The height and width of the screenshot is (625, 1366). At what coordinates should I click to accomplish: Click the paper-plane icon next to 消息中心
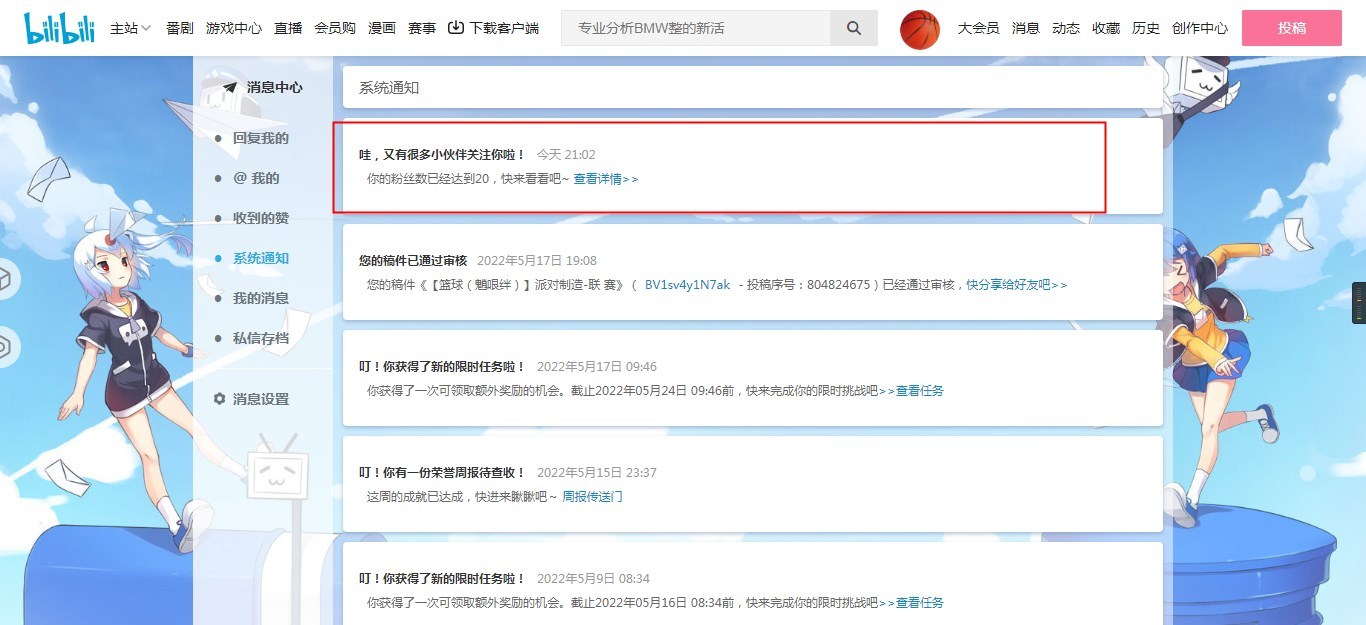[230, 87]
